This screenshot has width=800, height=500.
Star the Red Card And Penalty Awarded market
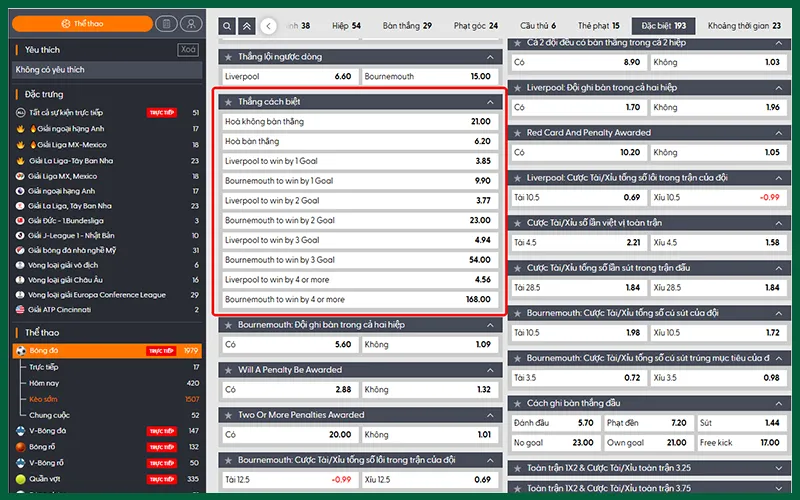(x=518, y=133)
